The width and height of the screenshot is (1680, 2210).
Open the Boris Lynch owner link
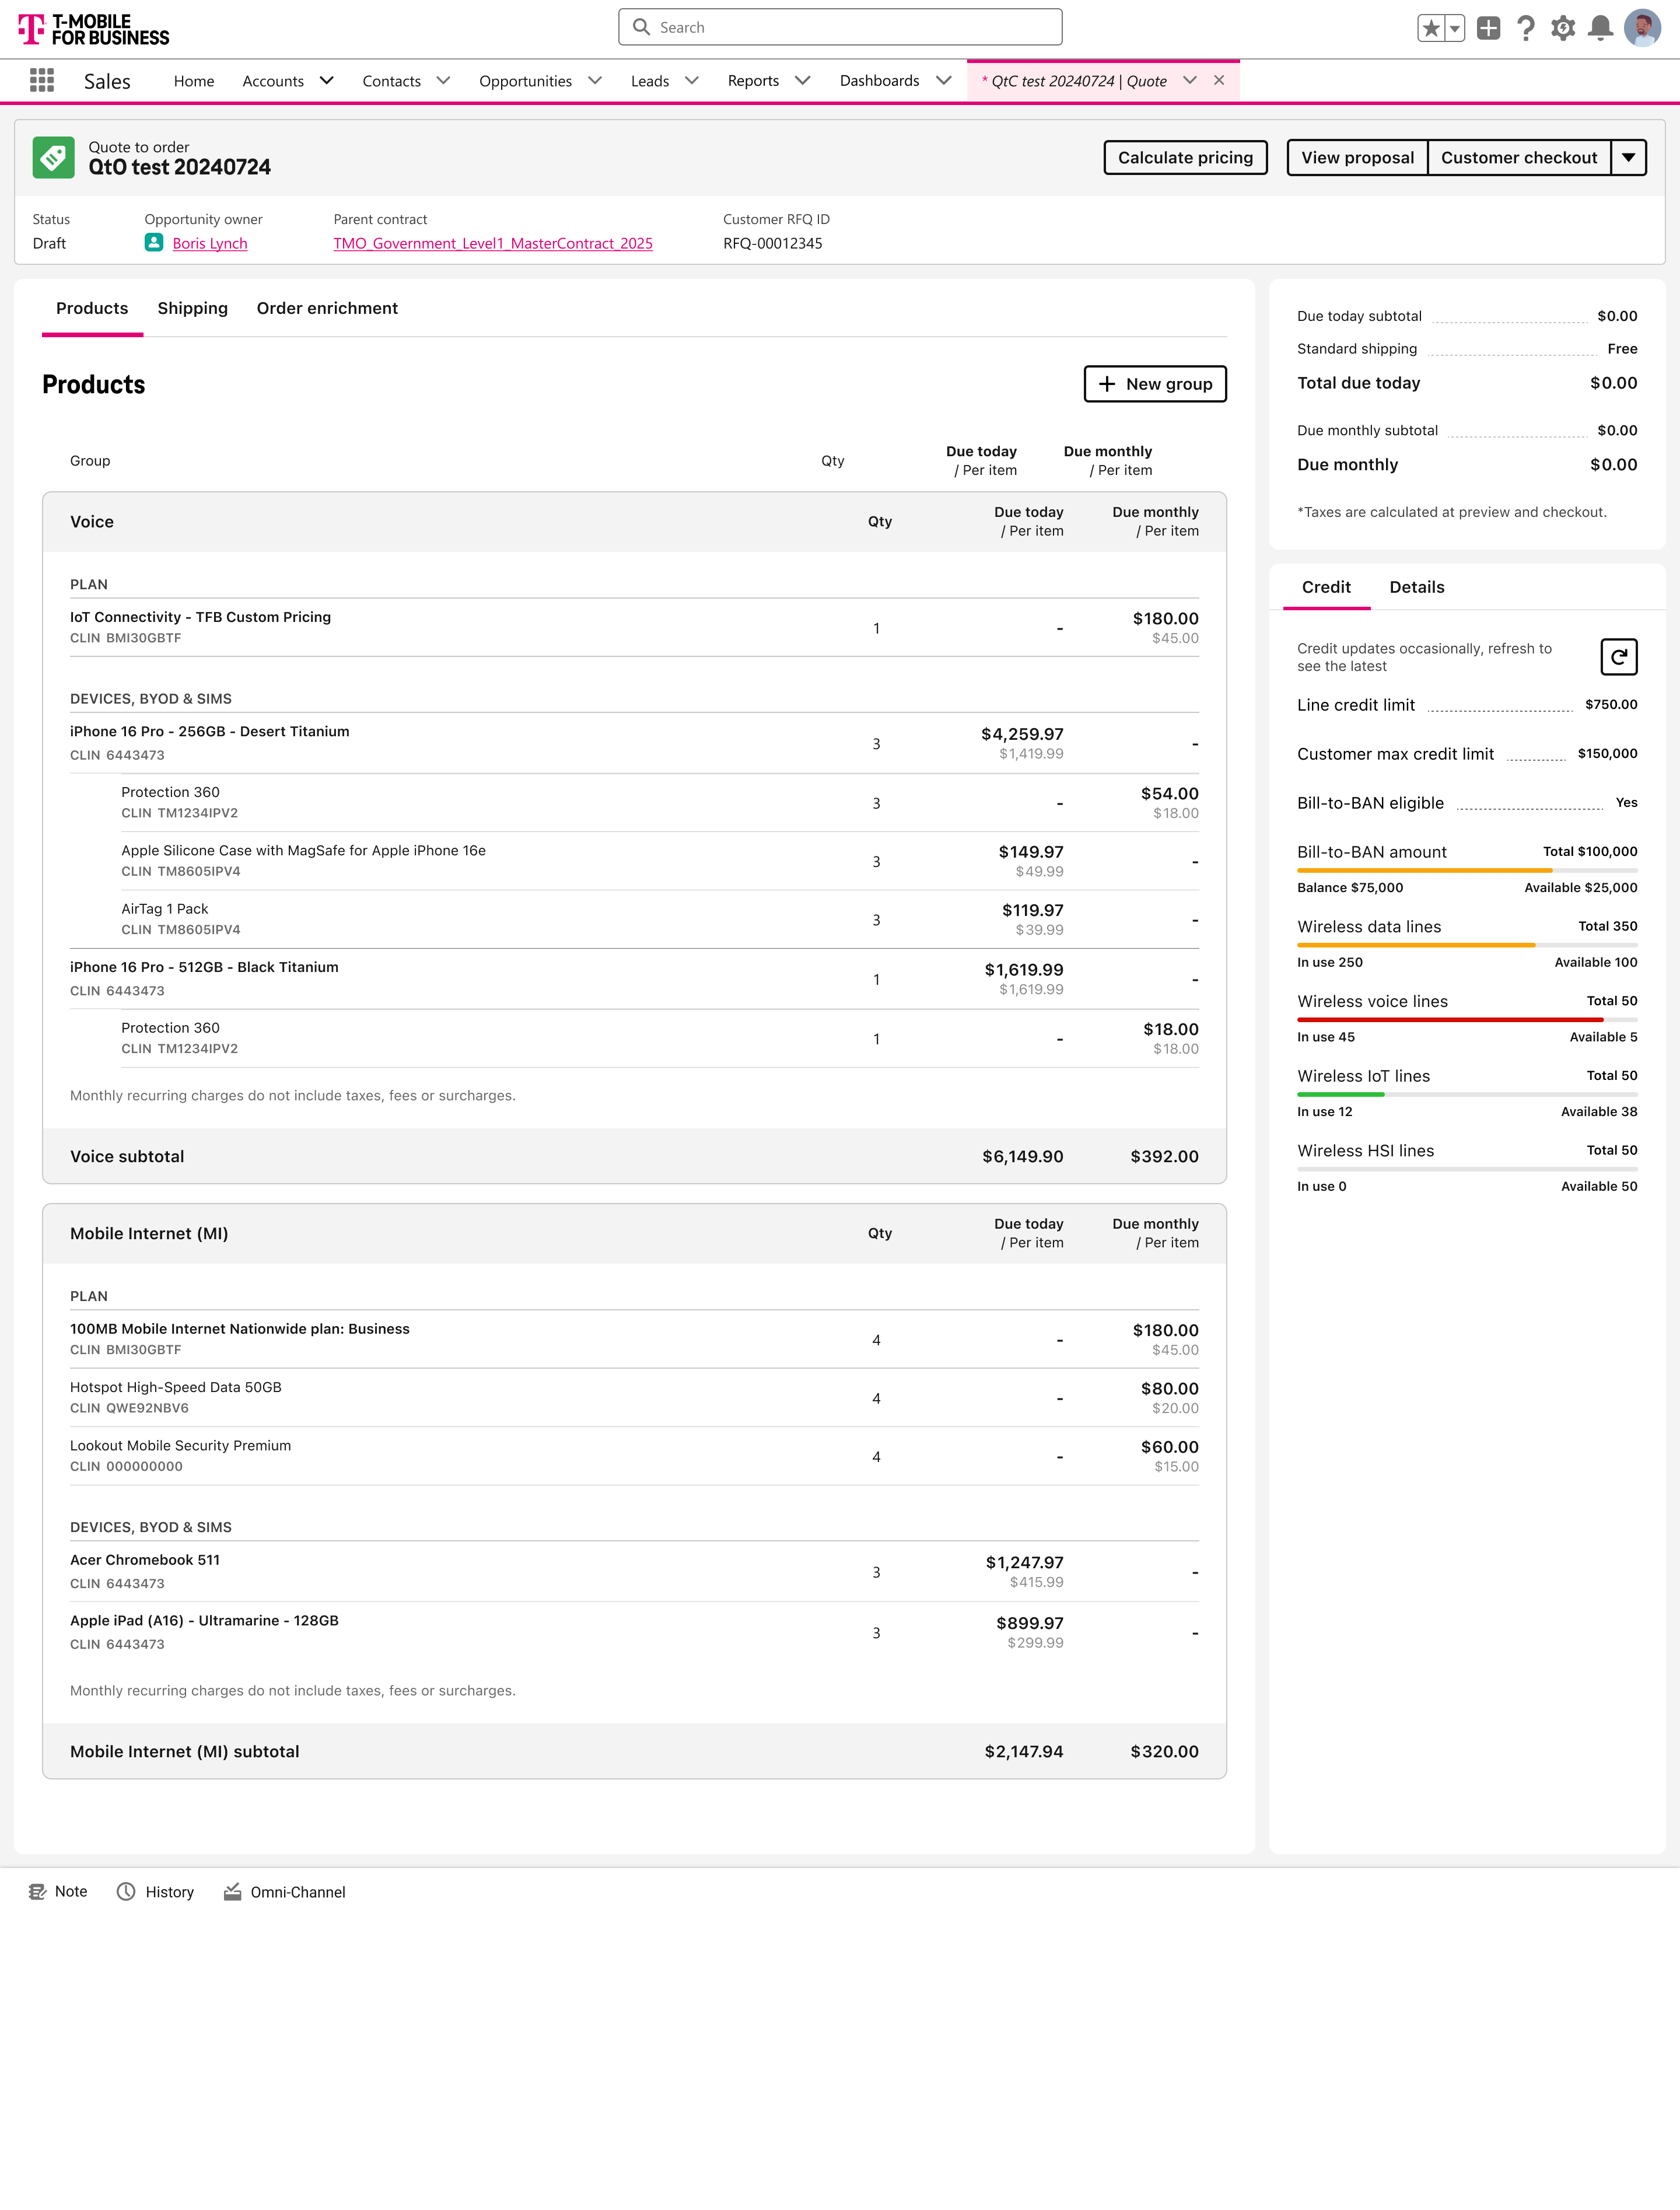point(210,243)
